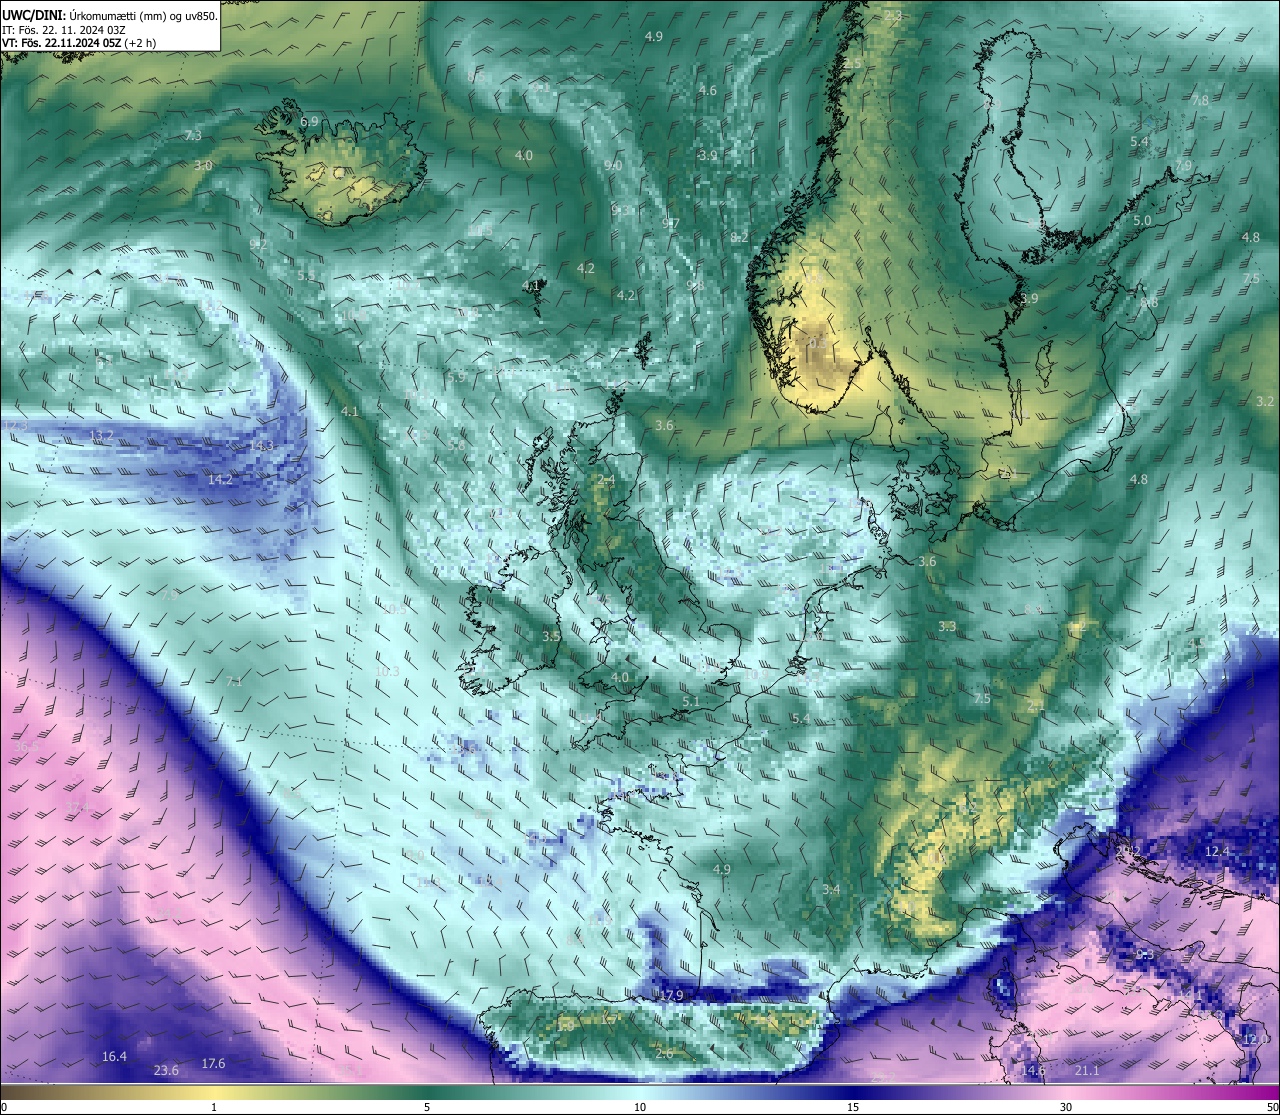Click the 14.2 value in the Atlantic

click(220, 480)
